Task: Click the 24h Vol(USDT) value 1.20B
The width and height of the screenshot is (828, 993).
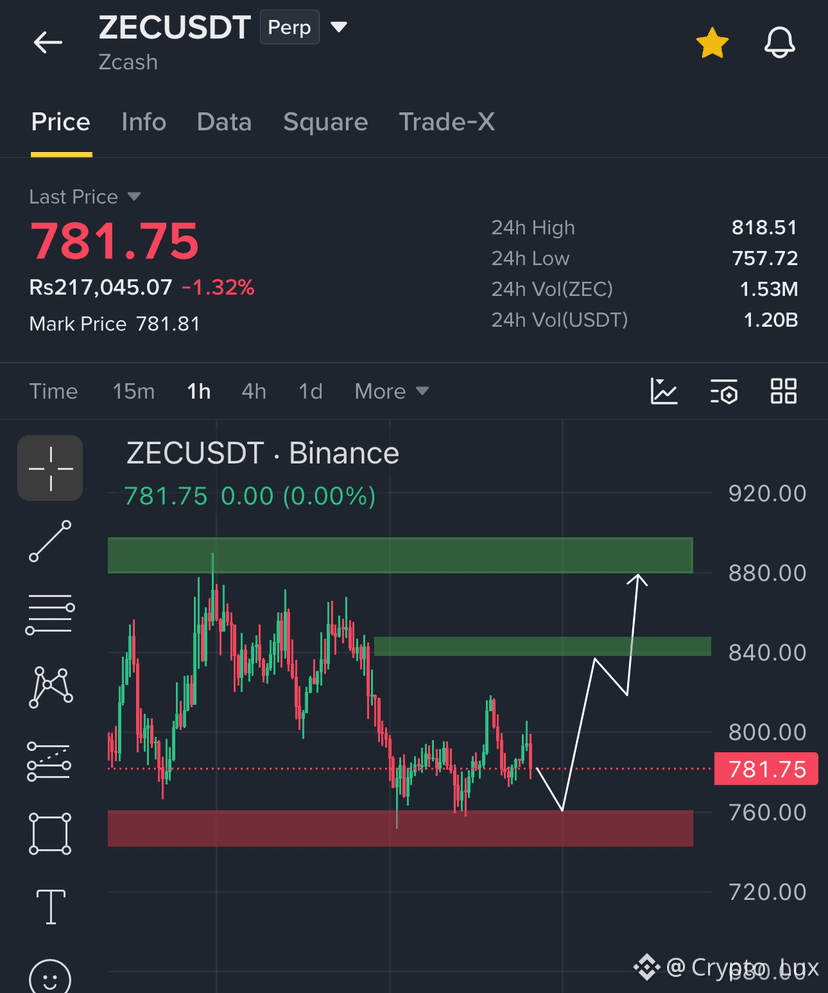Action: tap(770, 320)
